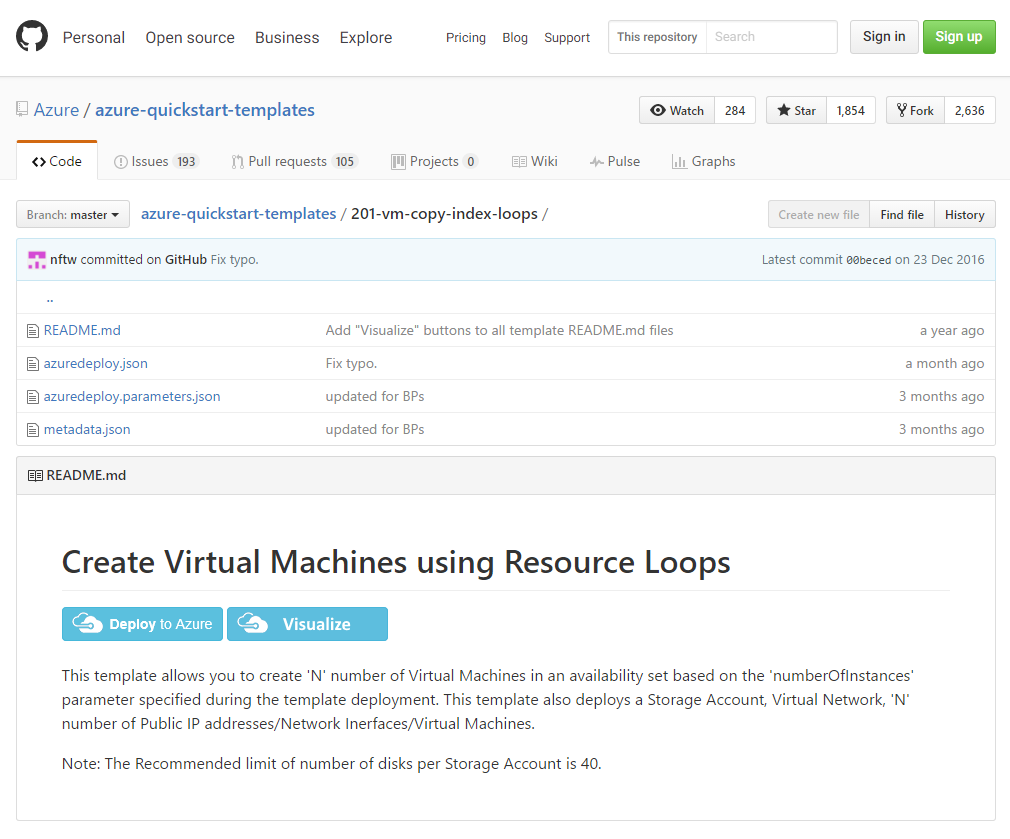Open azure-quickstart-templates repository title link
Image resolution: width=1010 pixels, height=839 pixels.
pos(205,110)
